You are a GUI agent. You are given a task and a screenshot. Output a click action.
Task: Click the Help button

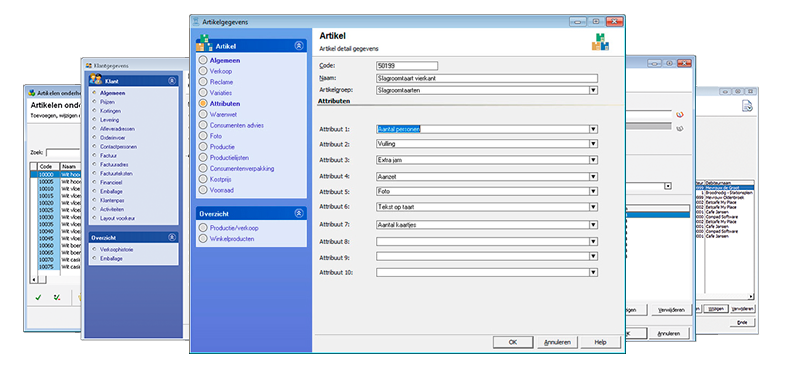coord(601,342)
